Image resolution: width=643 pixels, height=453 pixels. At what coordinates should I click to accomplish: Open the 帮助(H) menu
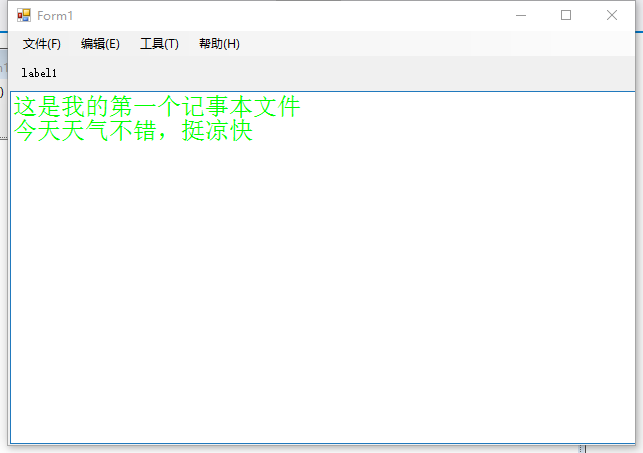[219, 44]
